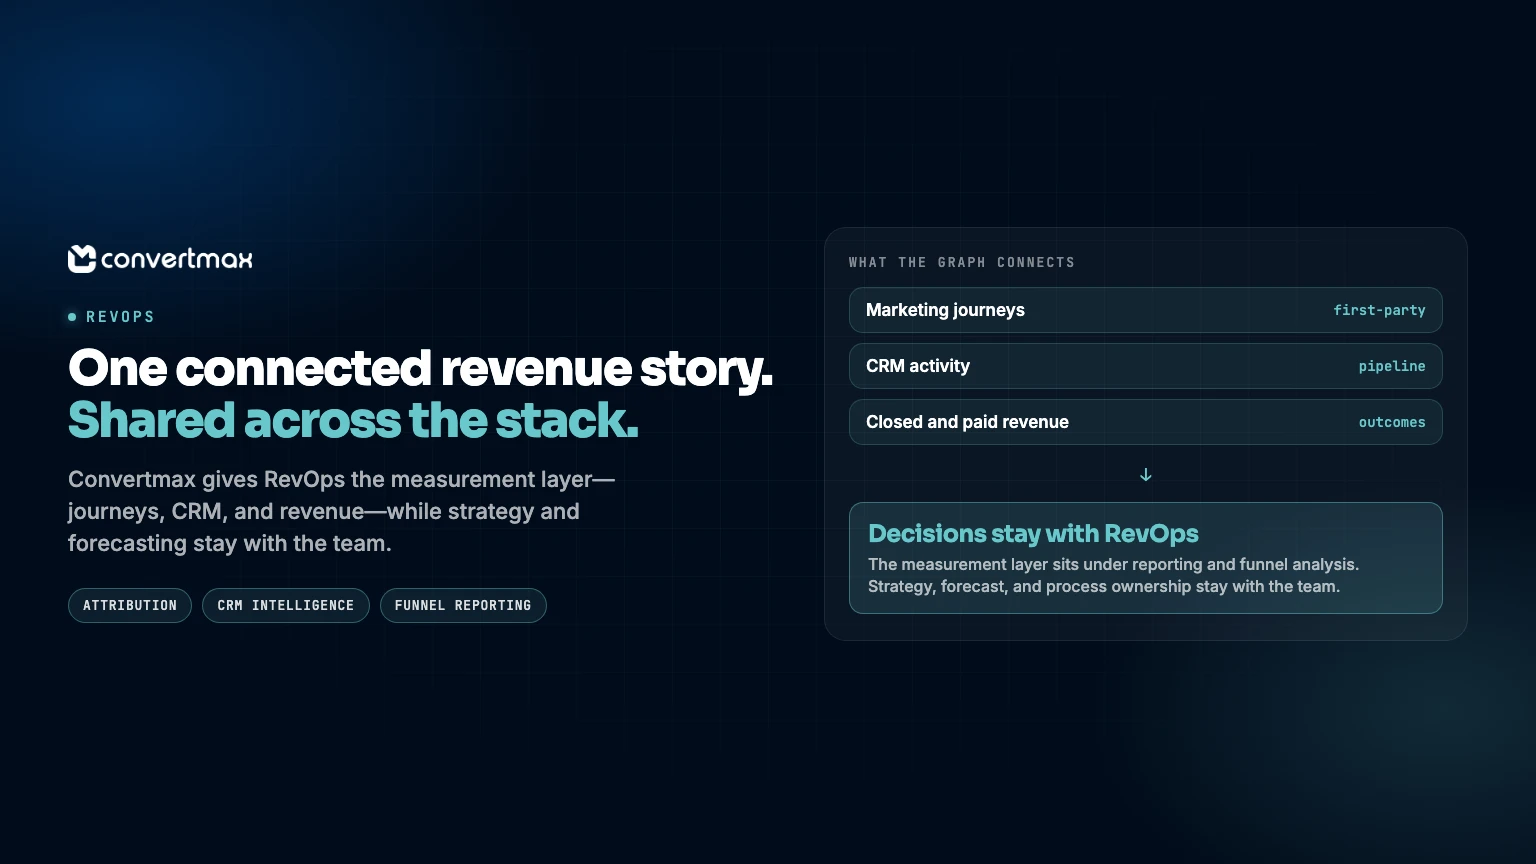Image resolution: width=1536 pixels, height=864 pixels.
Task: Click the down arrow below the revenue rows
Action: pos(1146,475)
